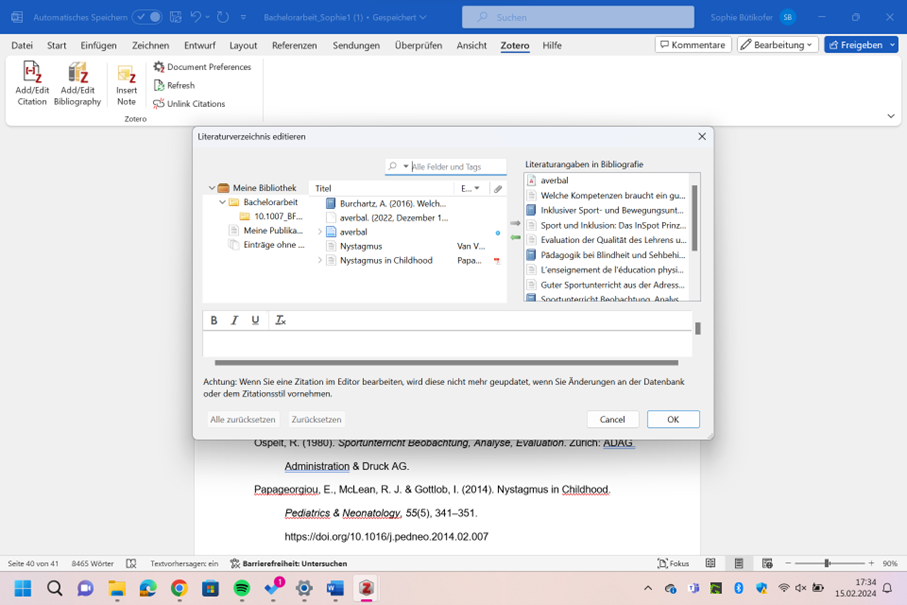Apply italic in the bibliography editor
907x605 pixels.
coord(234,320)
